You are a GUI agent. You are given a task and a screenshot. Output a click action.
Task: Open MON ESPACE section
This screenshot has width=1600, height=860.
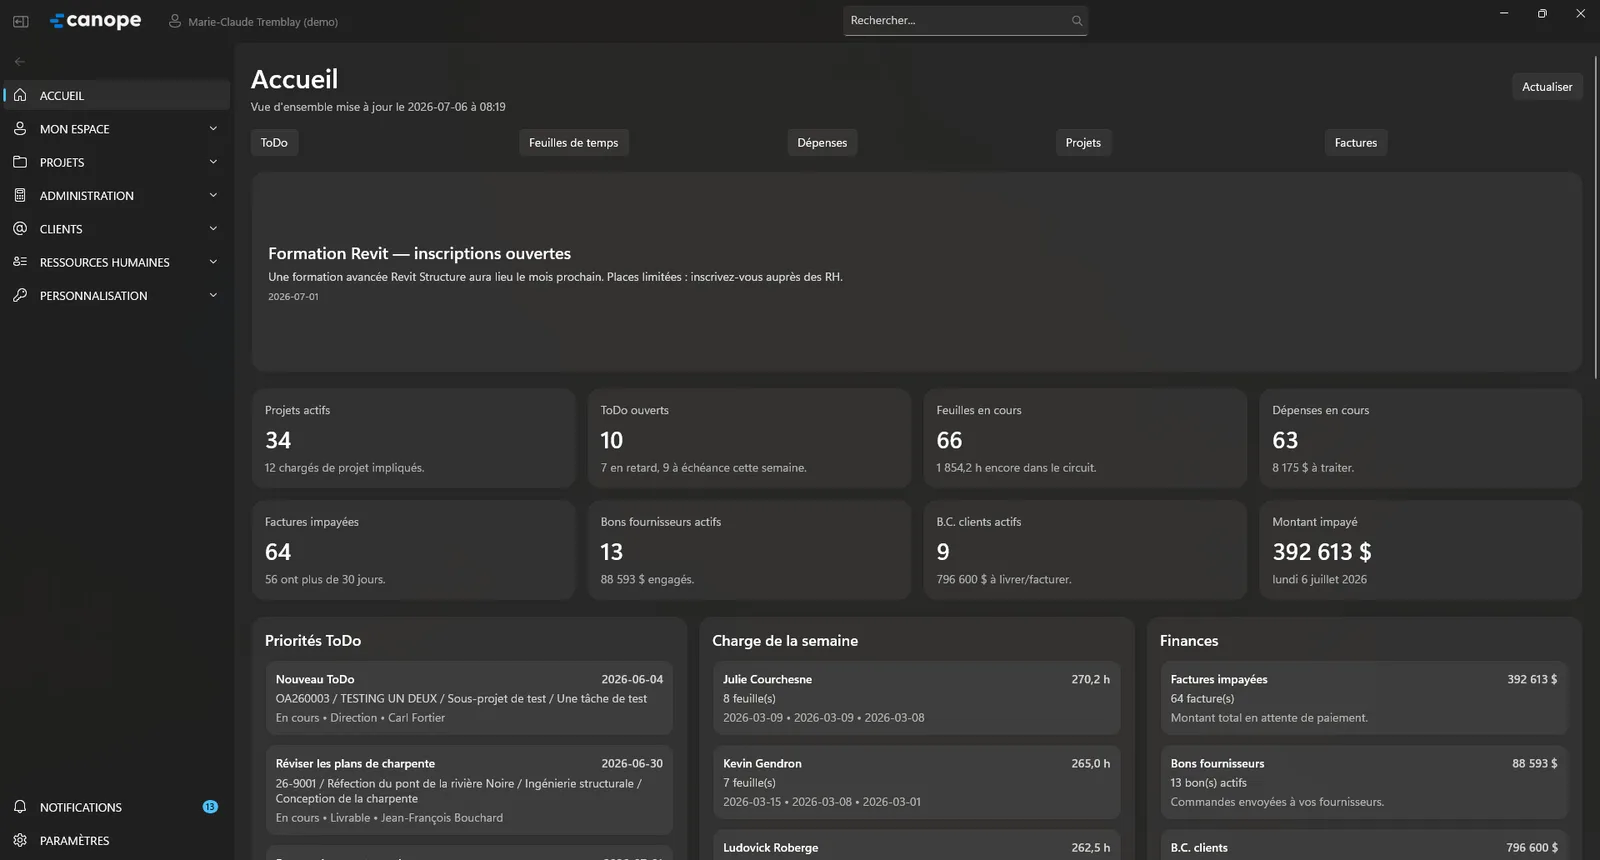[117, 128]
